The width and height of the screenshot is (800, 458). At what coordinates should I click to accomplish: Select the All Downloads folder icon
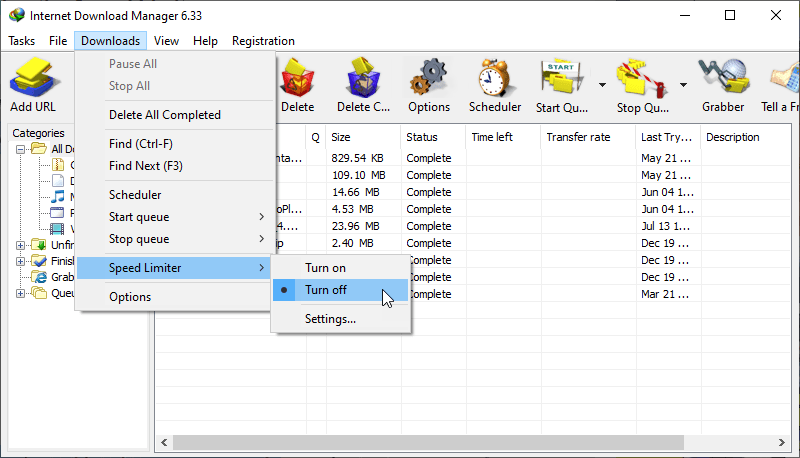coord(39,148)
